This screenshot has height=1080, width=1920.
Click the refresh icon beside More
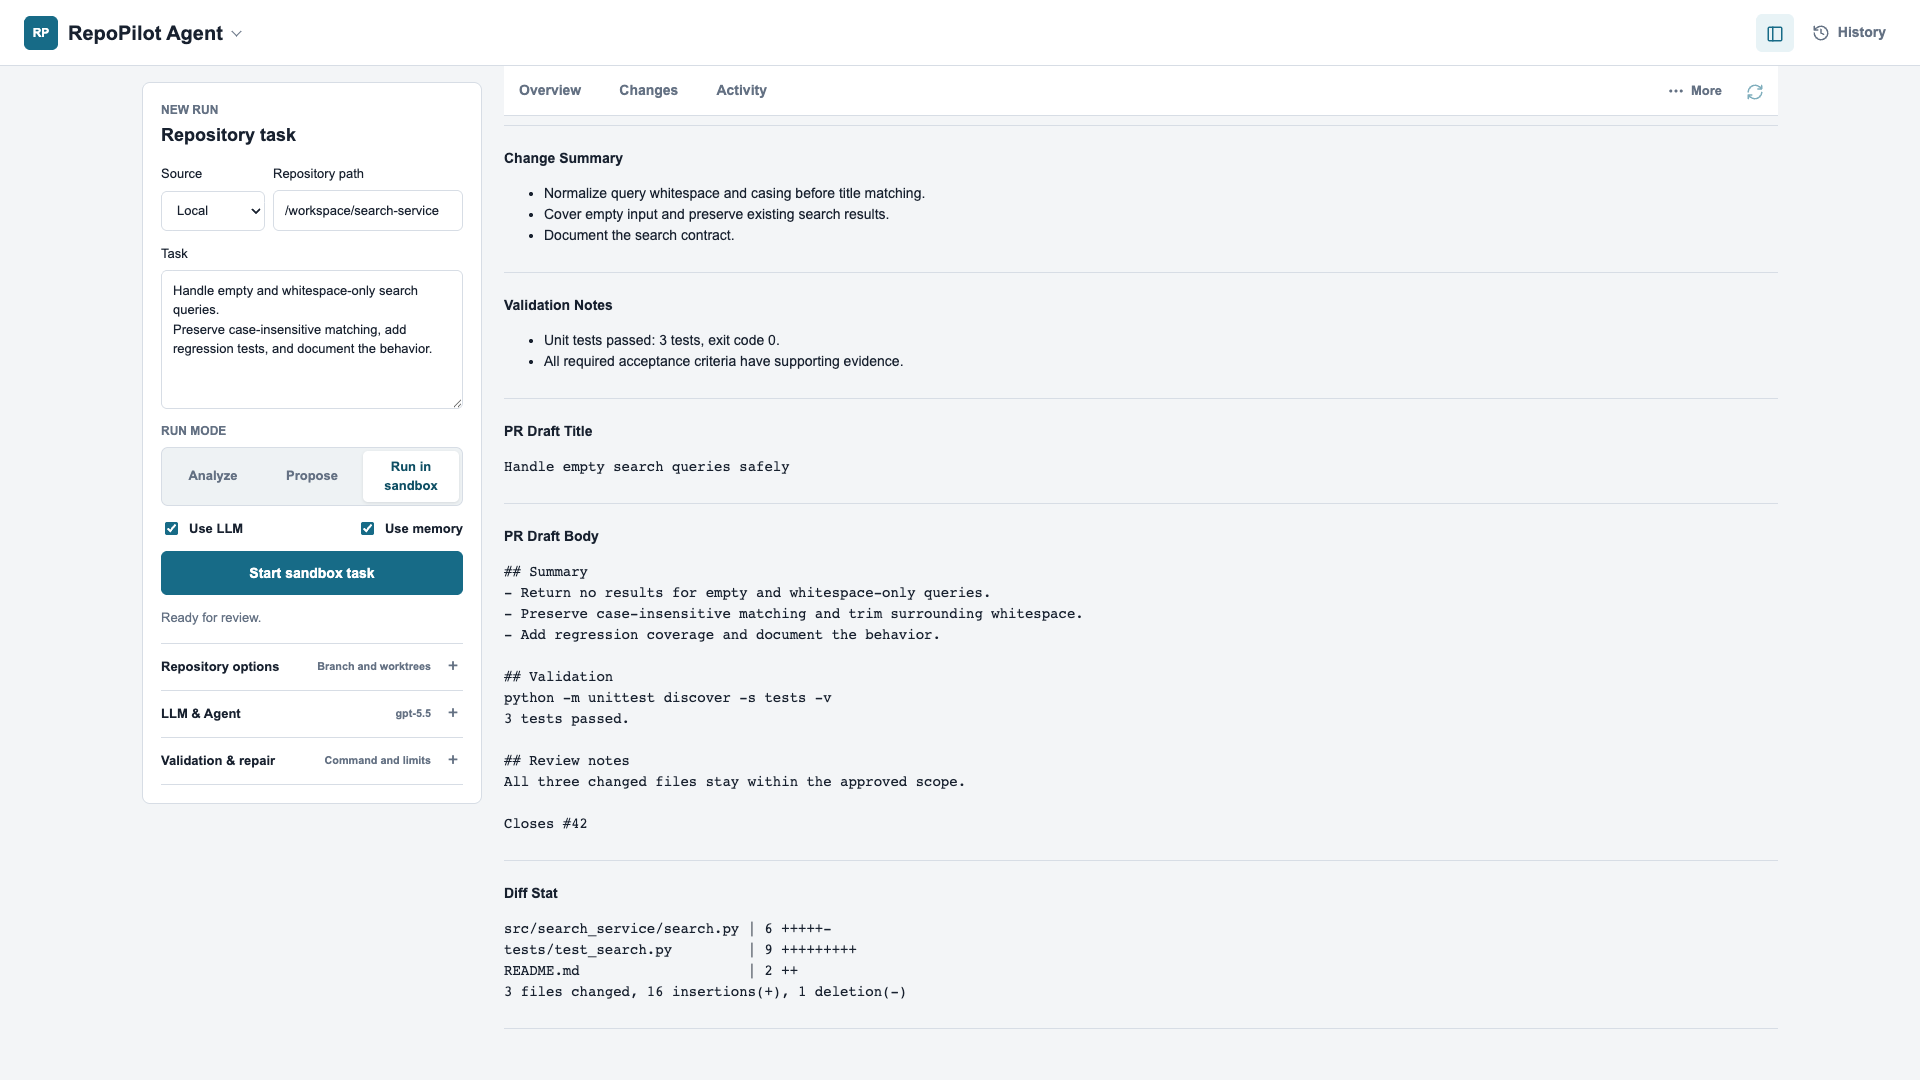click(1755, 91)
